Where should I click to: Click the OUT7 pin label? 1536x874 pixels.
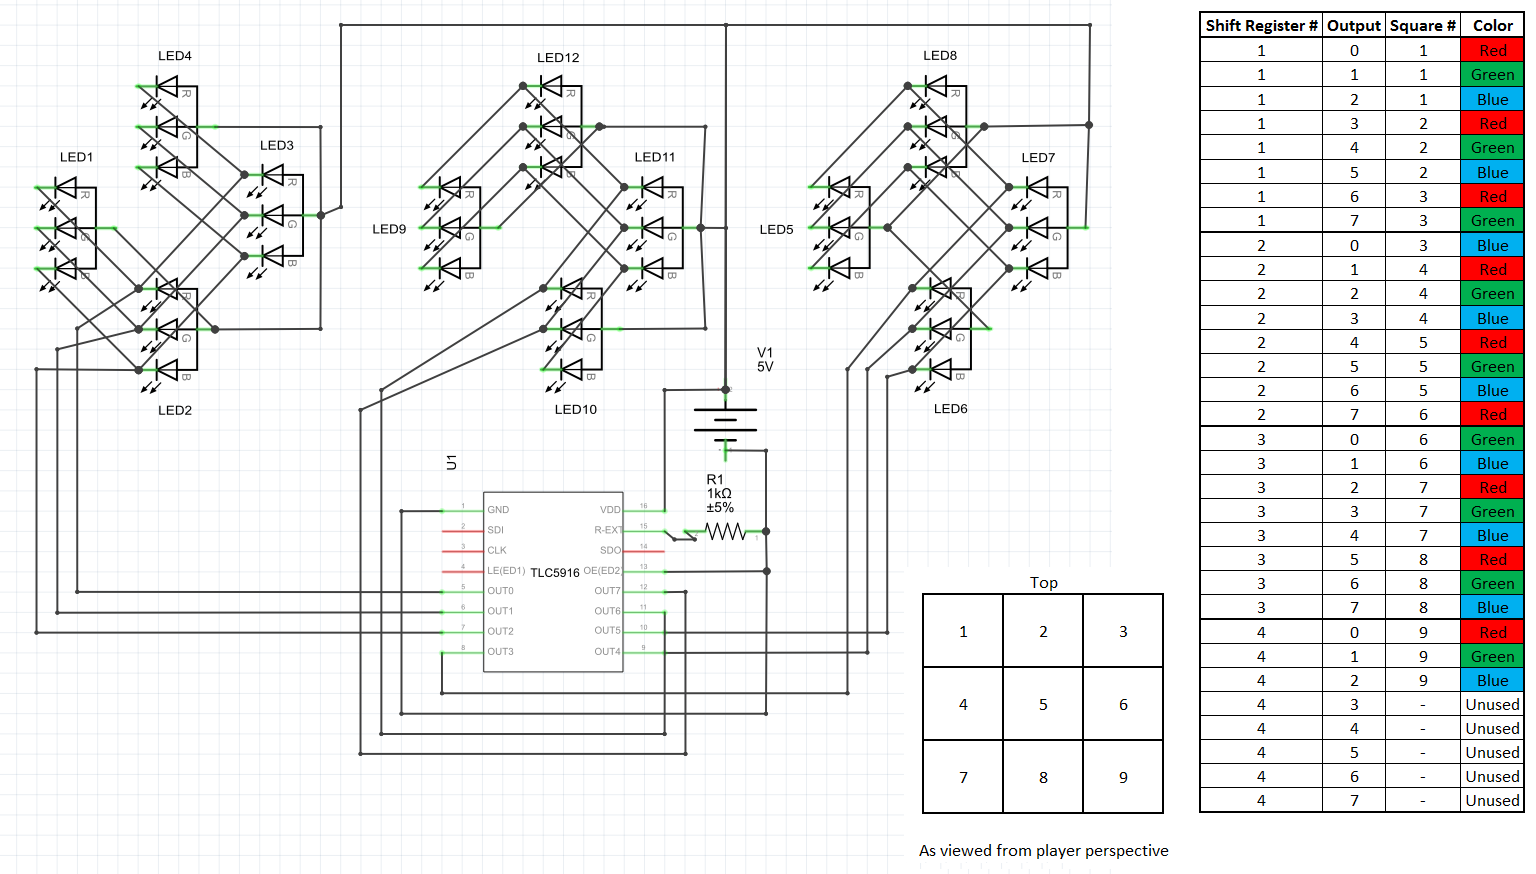[607, 591]
